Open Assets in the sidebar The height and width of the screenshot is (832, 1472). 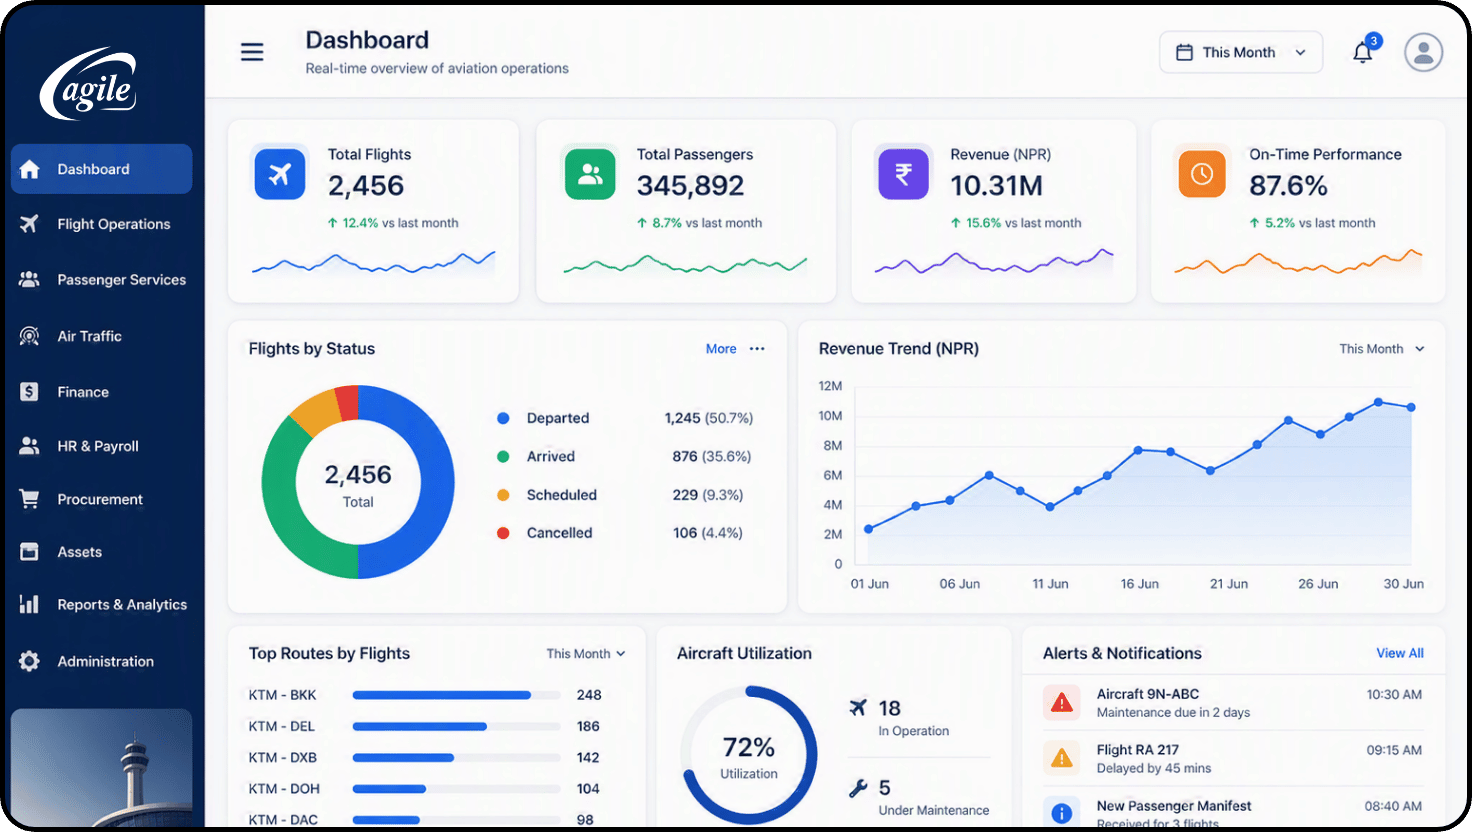point(101,552)
